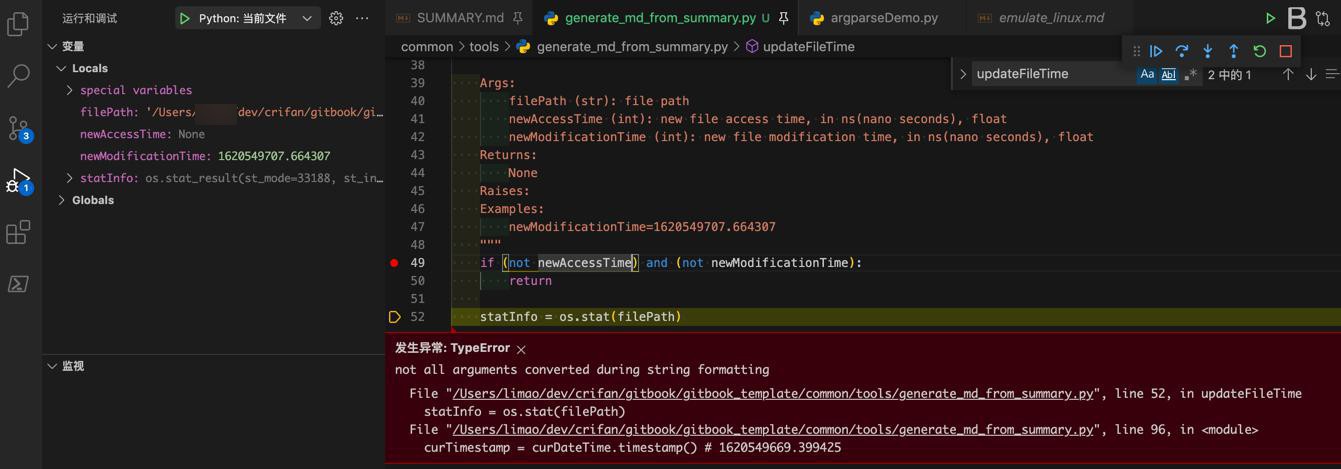The image size is (1341, 469).
Task: Open launch.json via the gear icon
Action: pyautogui.click(x=336, y=18)
